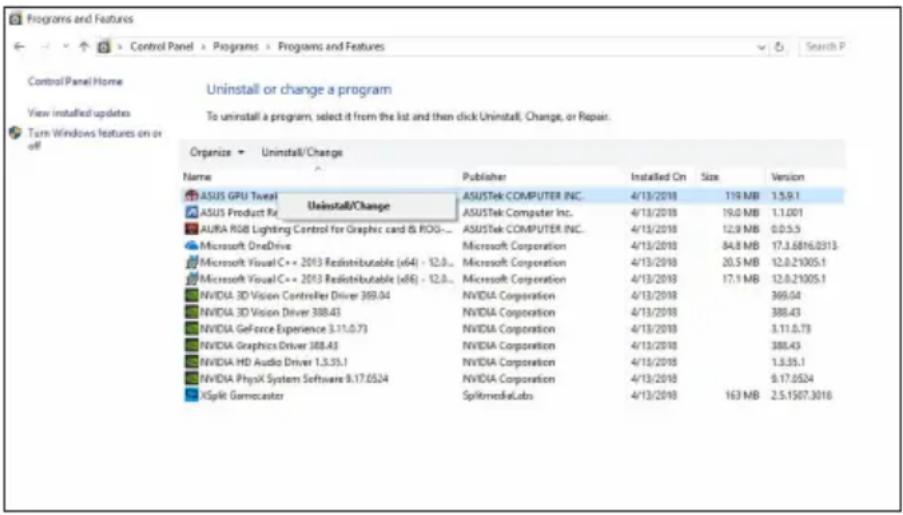Select the Microsoft OneDrive row
The image size is (903, 515).
coord(514,245)
